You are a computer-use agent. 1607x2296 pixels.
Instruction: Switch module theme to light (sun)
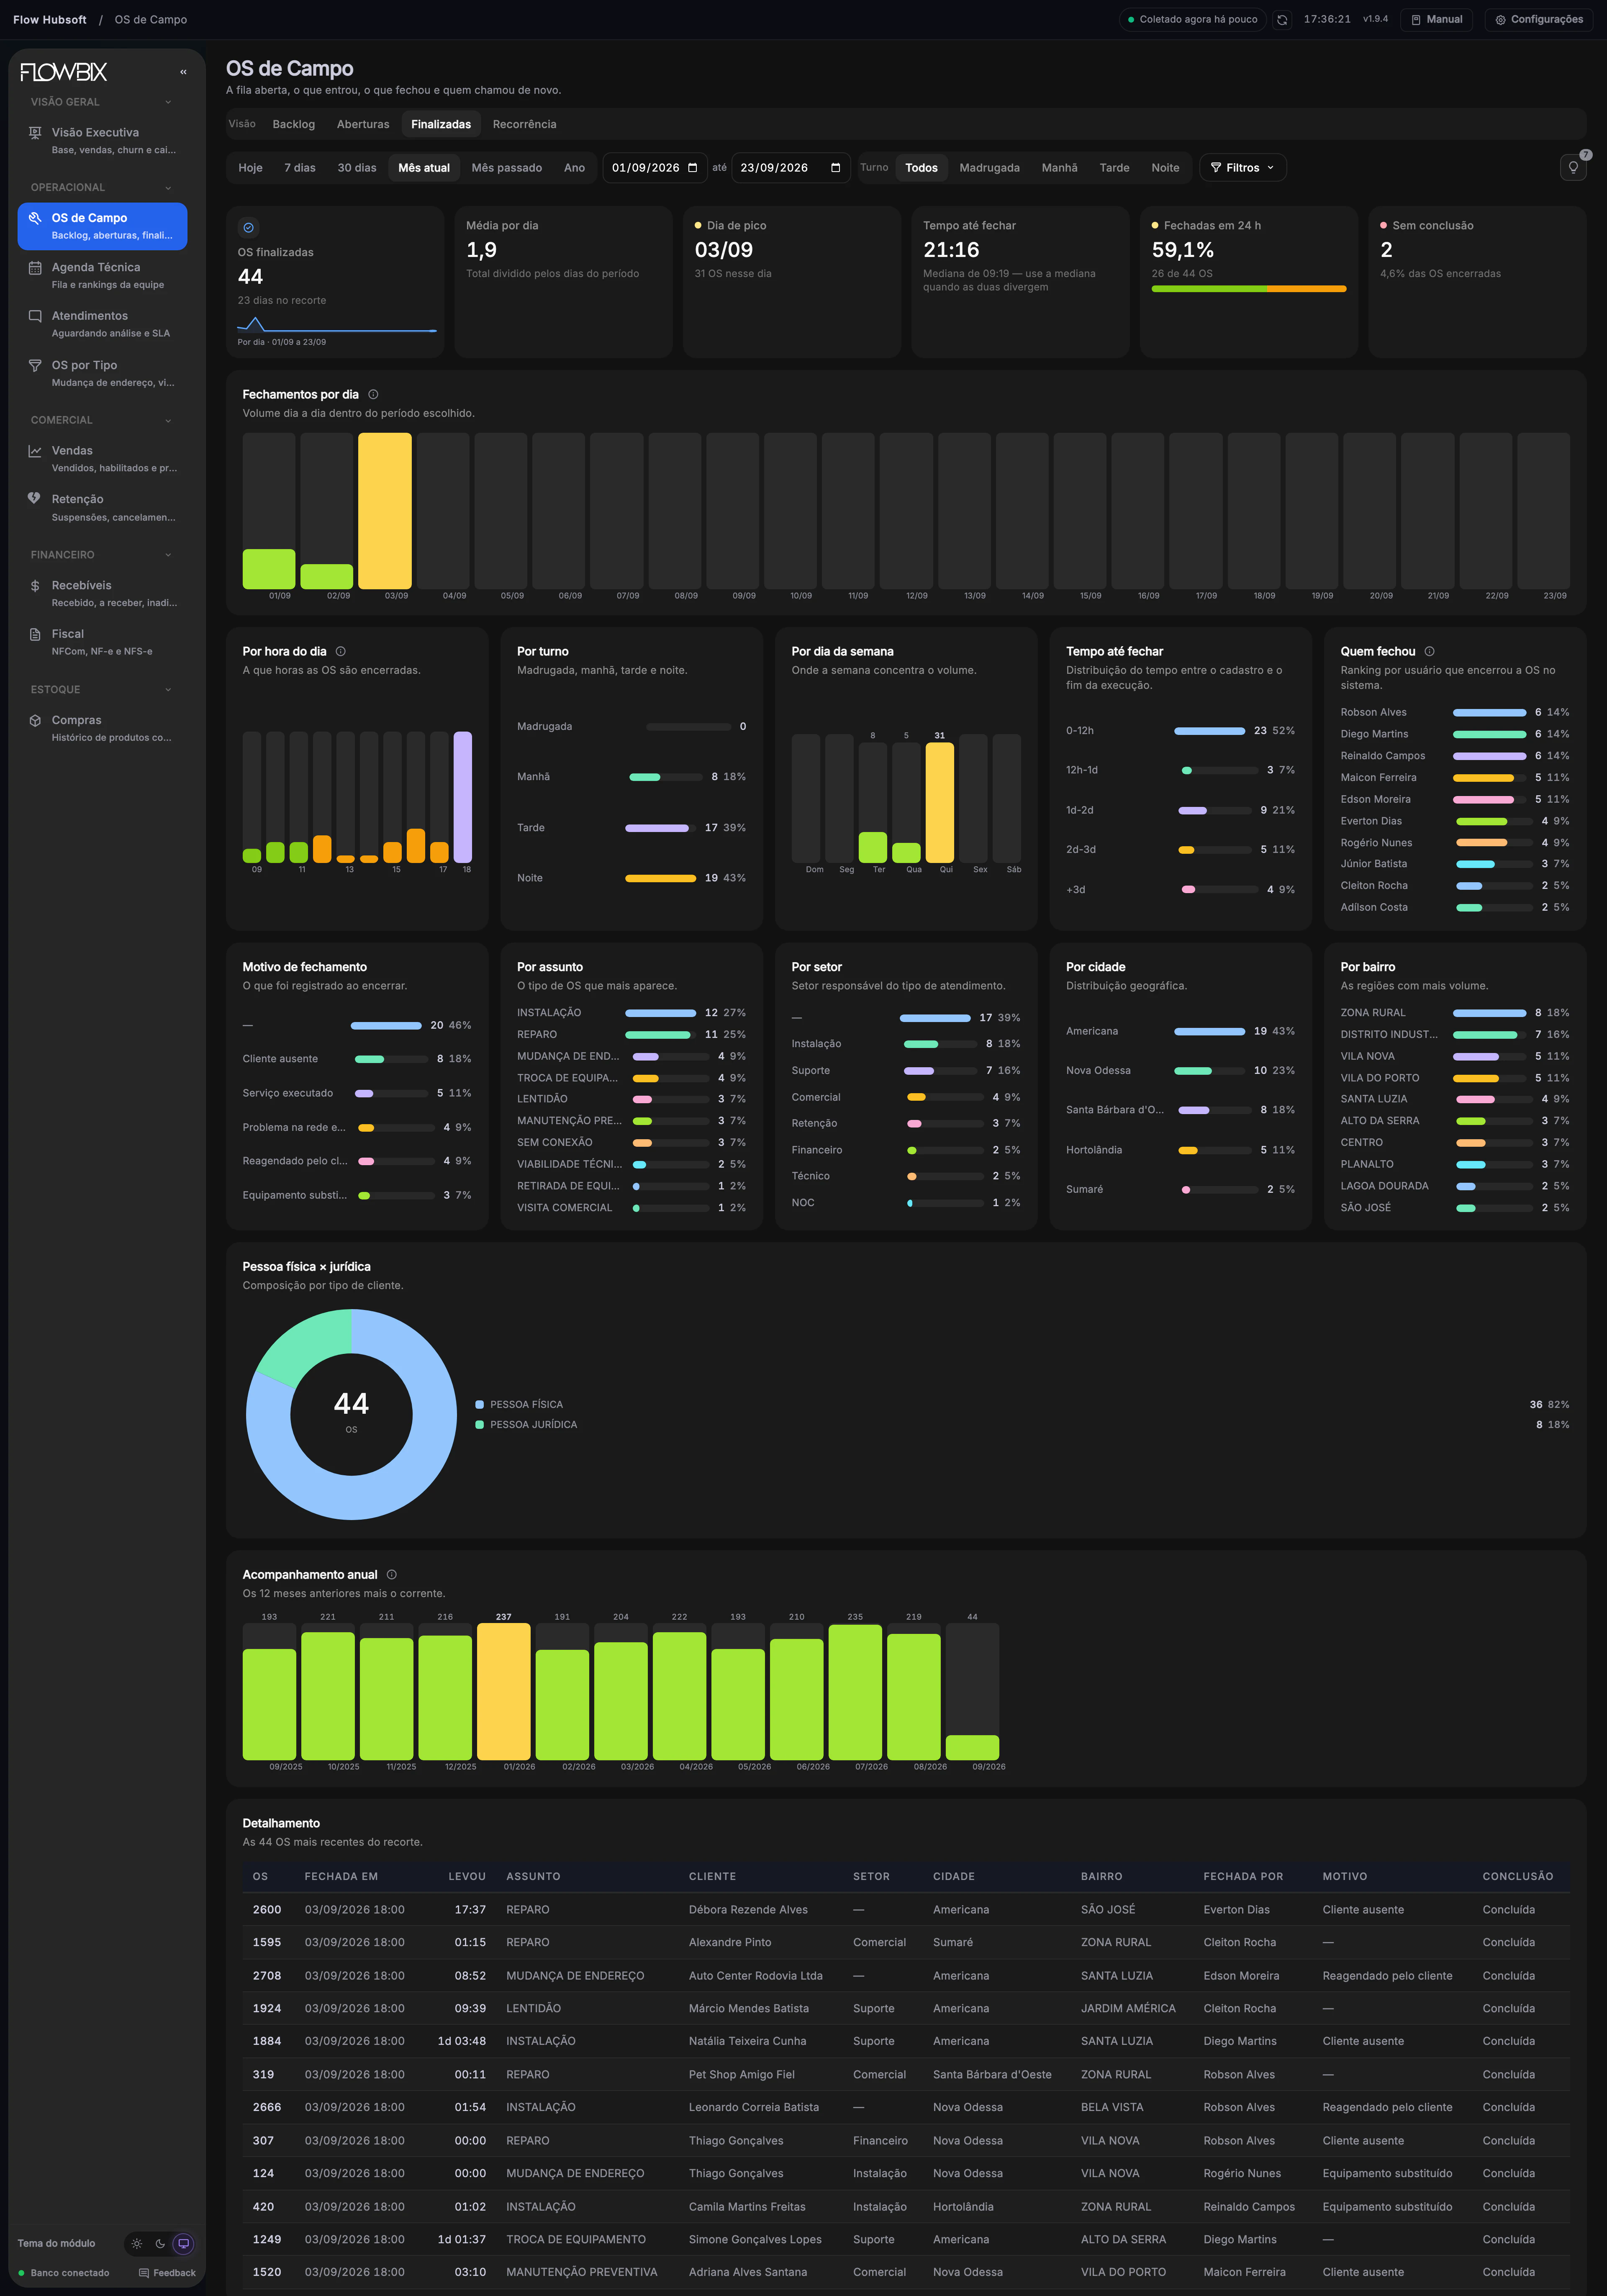137,2244
